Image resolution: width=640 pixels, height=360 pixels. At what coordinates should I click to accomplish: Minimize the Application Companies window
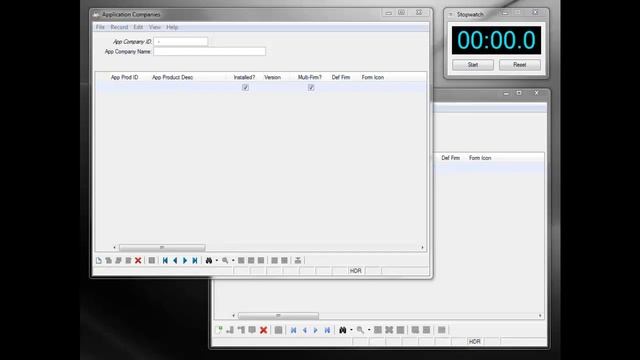click(x=388, y=13)
